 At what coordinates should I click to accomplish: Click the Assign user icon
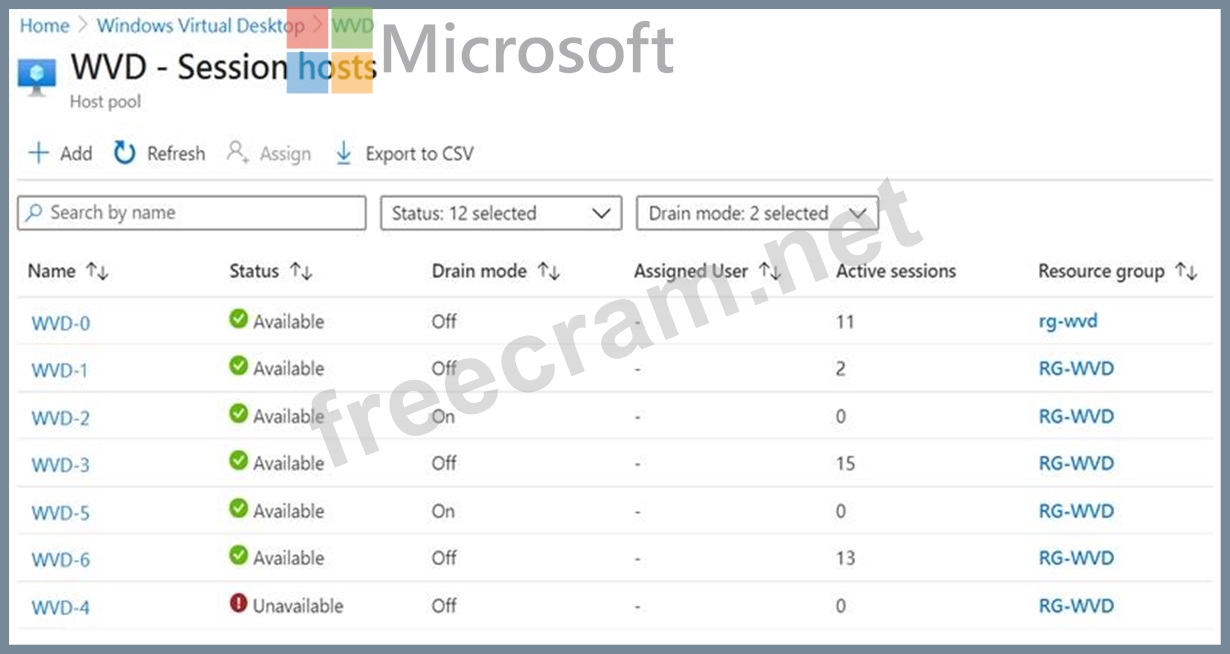[237, 153]
